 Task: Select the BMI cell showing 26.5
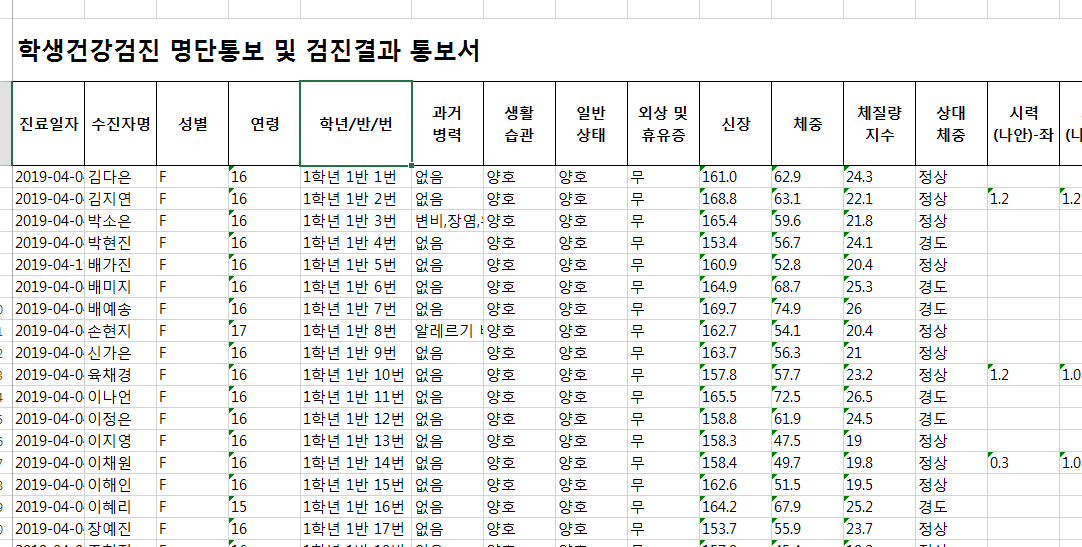(x=879, y=397)
